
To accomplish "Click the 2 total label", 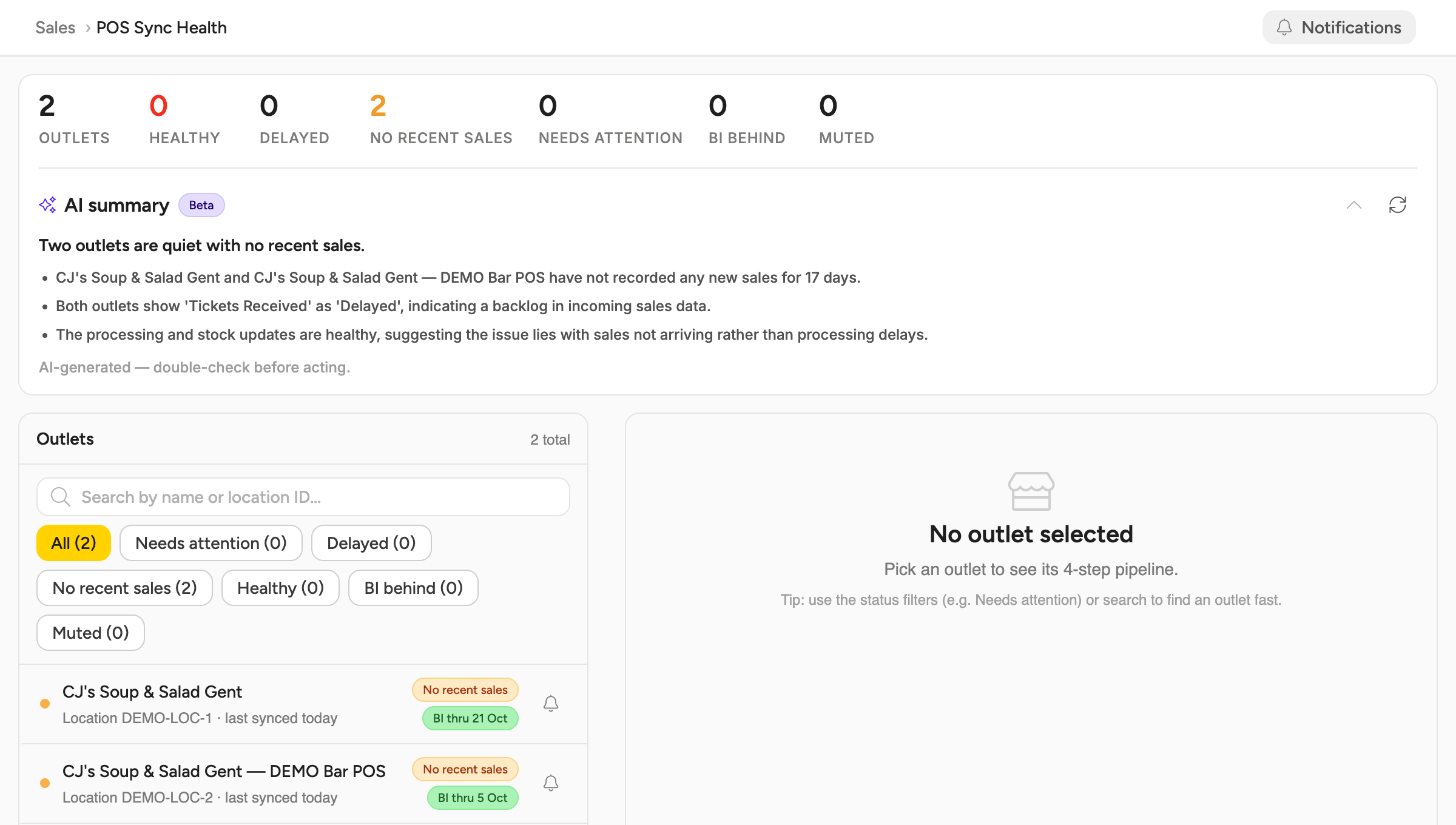I will (550, 440).
